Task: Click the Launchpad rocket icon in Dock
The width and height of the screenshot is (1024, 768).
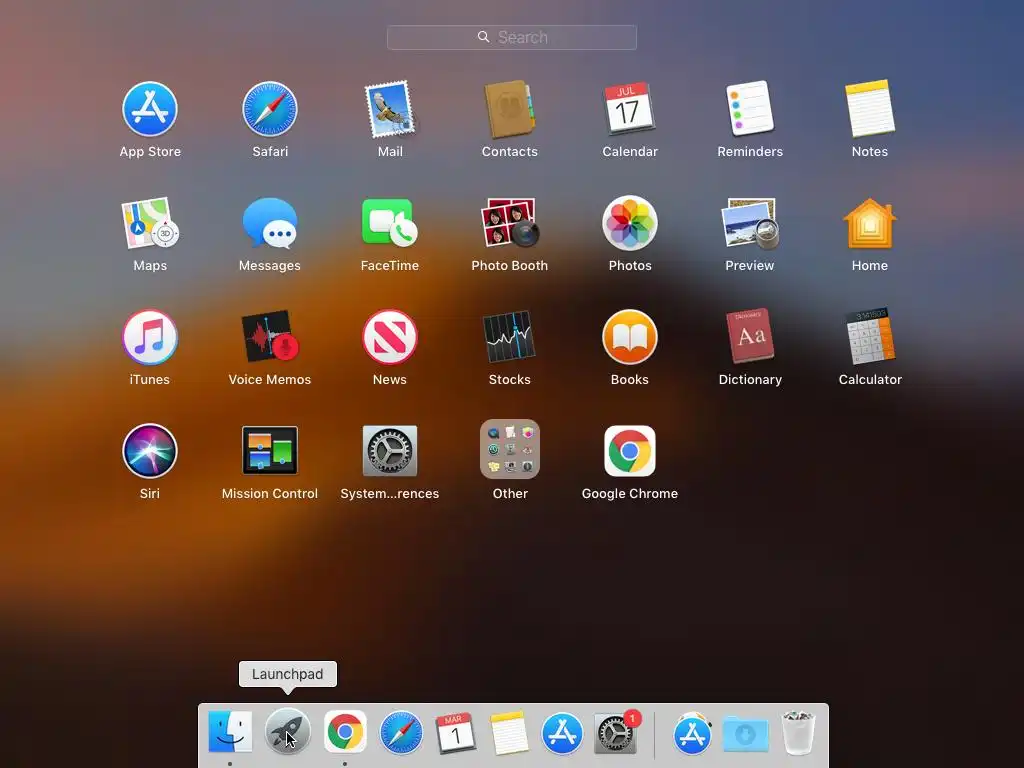Action: point(287,732)
